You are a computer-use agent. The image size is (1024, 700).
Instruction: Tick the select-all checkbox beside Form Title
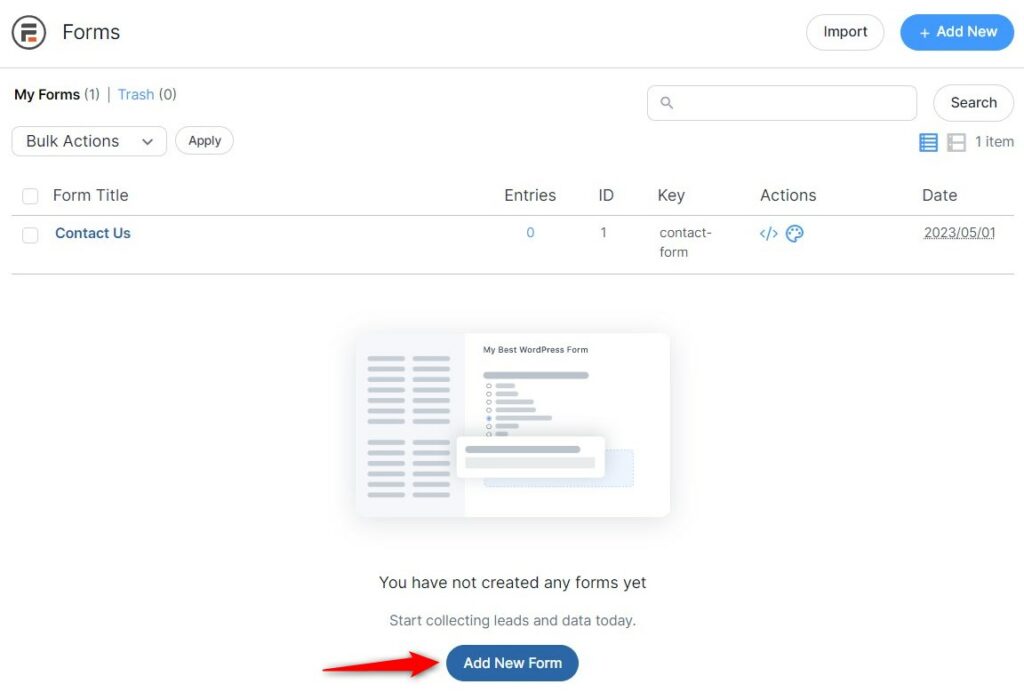[x=30, y=196]
